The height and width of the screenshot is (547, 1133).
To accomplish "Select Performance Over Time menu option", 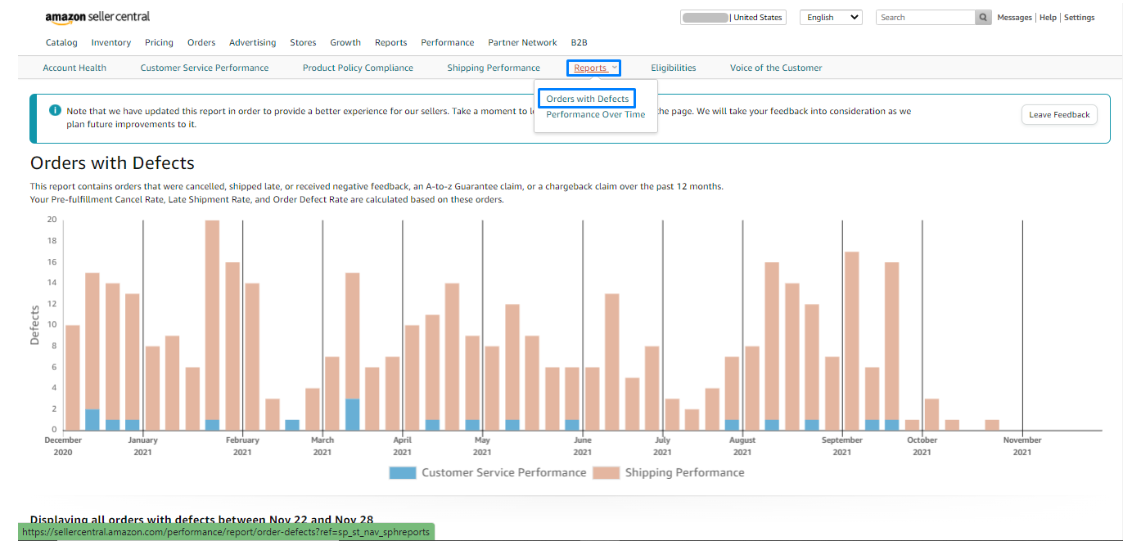I will click(x=595, y=115).
